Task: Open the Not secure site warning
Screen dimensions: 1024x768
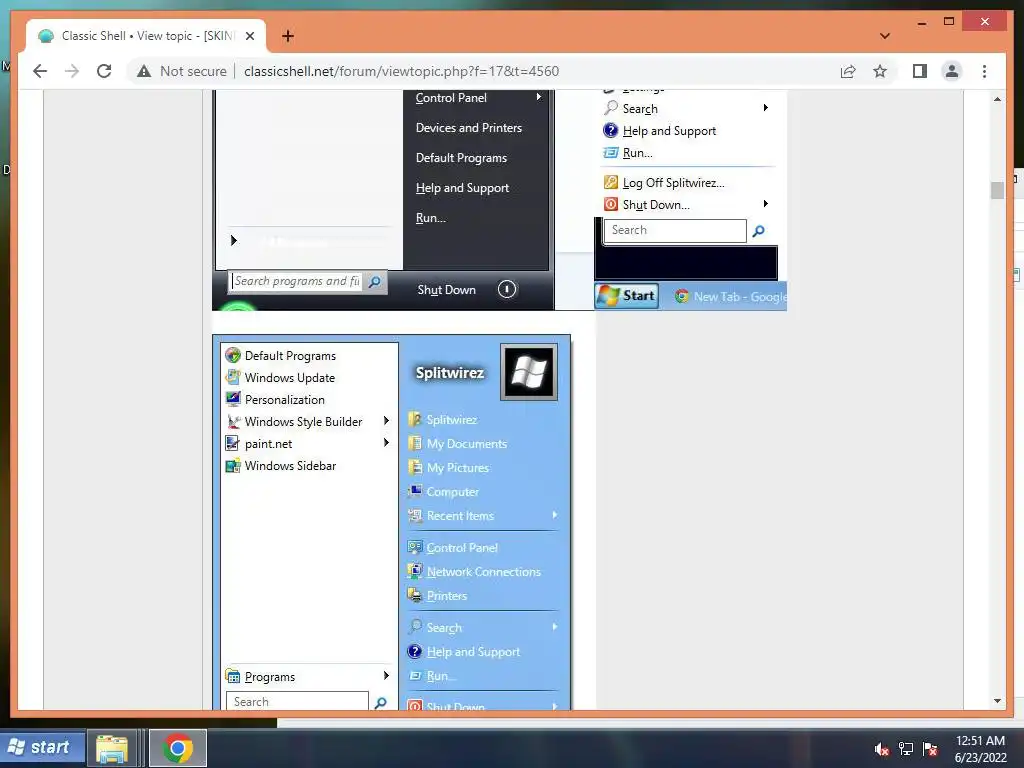Action: pos(182,71)
